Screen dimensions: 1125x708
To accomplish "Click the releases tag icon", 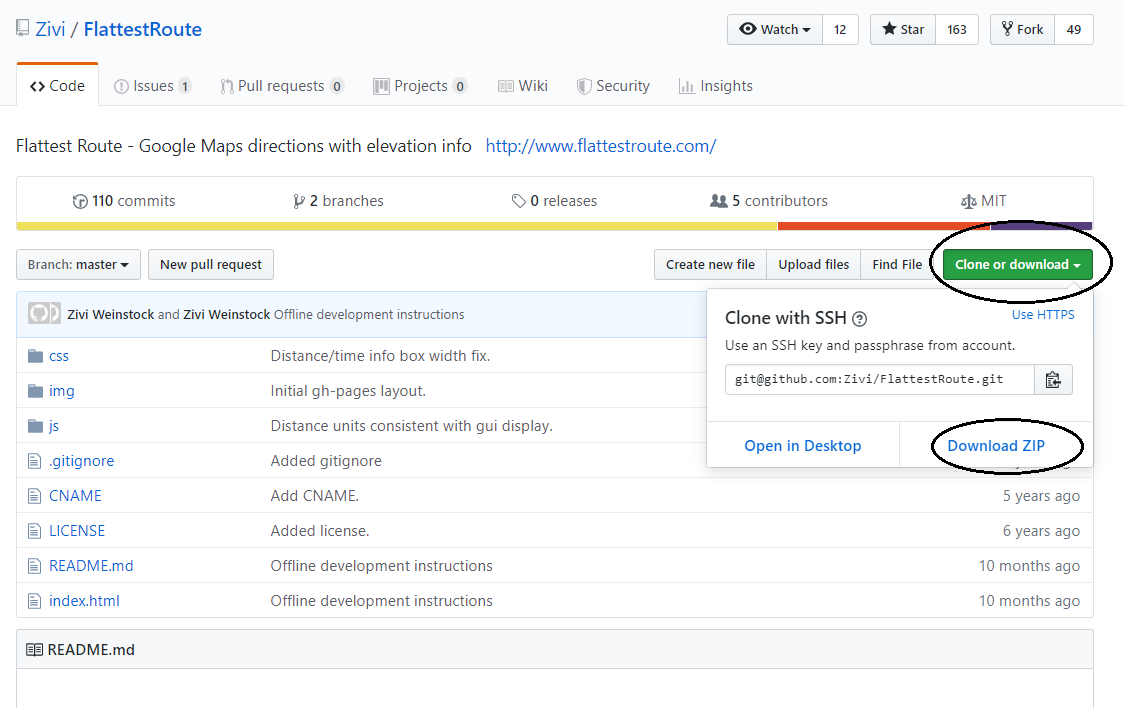I will [x=518, y=202].
